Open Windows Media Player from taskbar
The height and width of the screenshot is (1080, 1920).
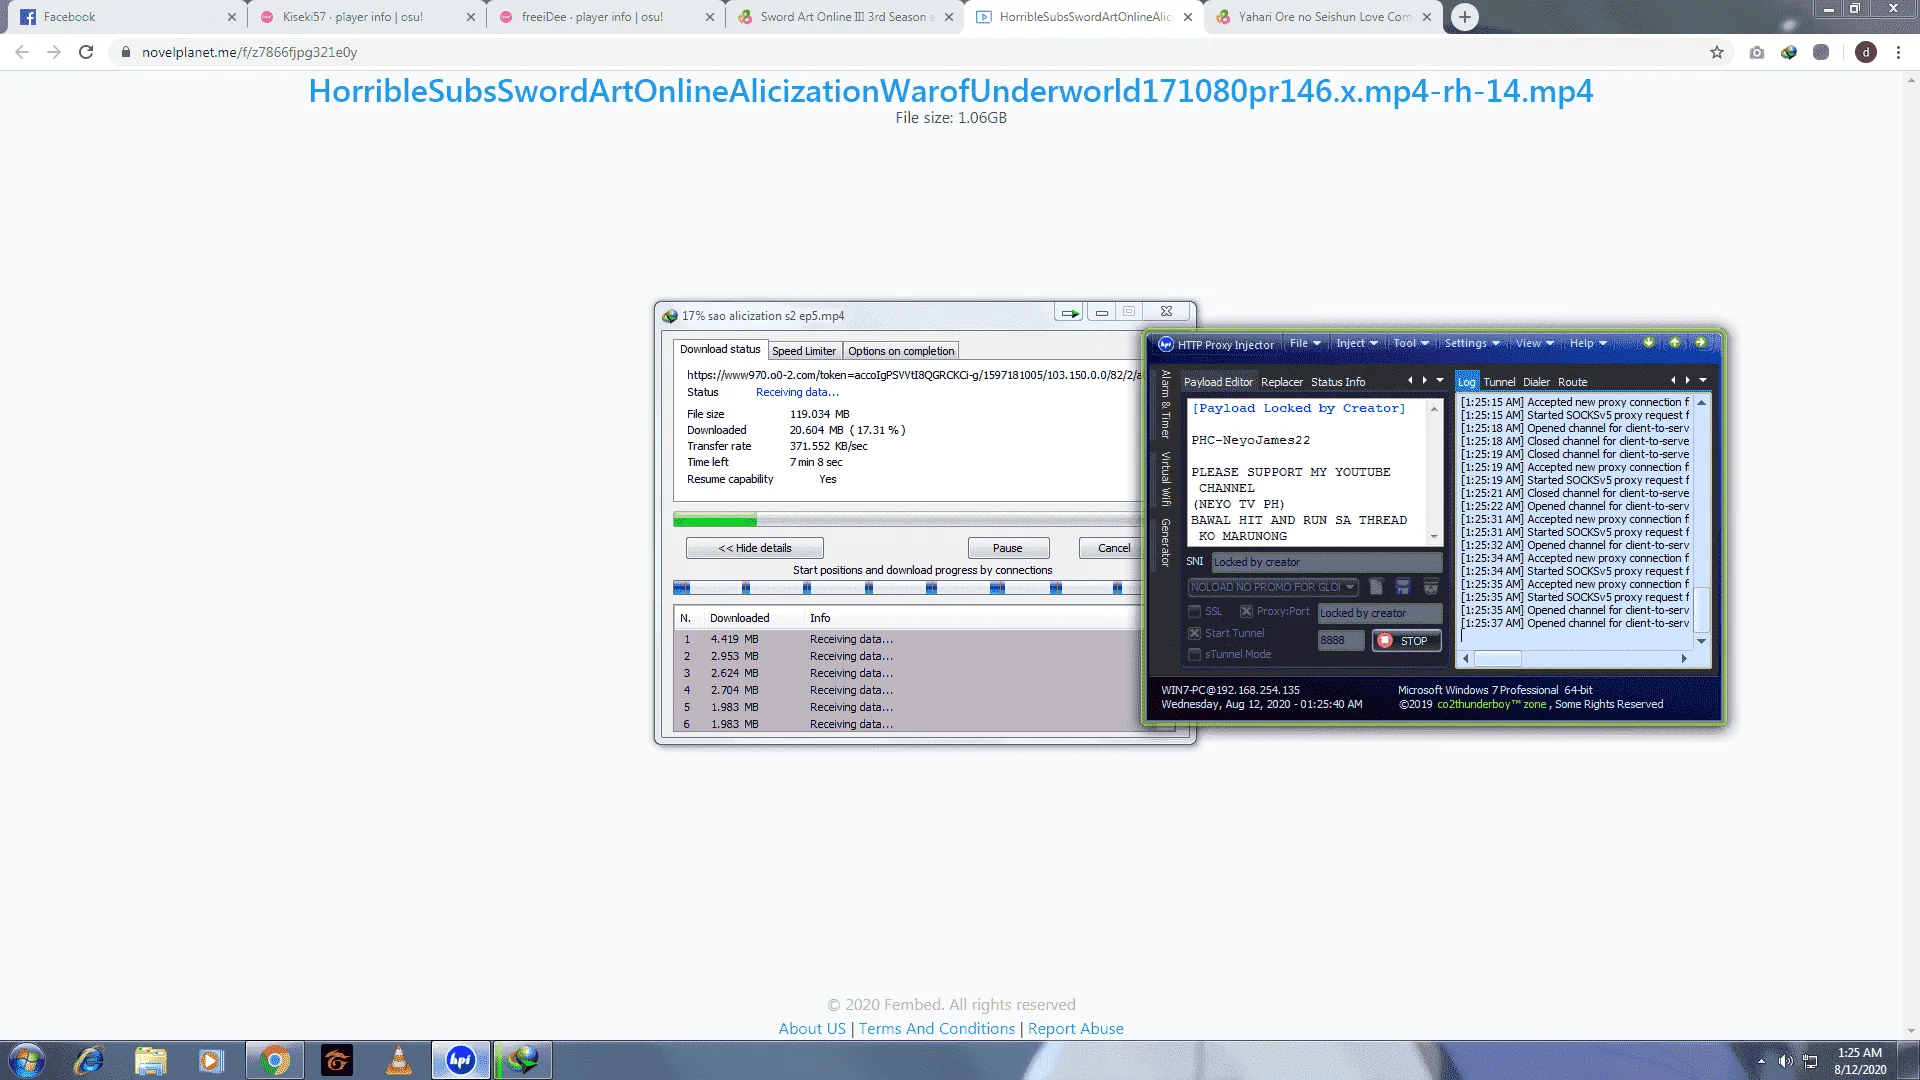pyautogui.click(x=211, y=1060)
